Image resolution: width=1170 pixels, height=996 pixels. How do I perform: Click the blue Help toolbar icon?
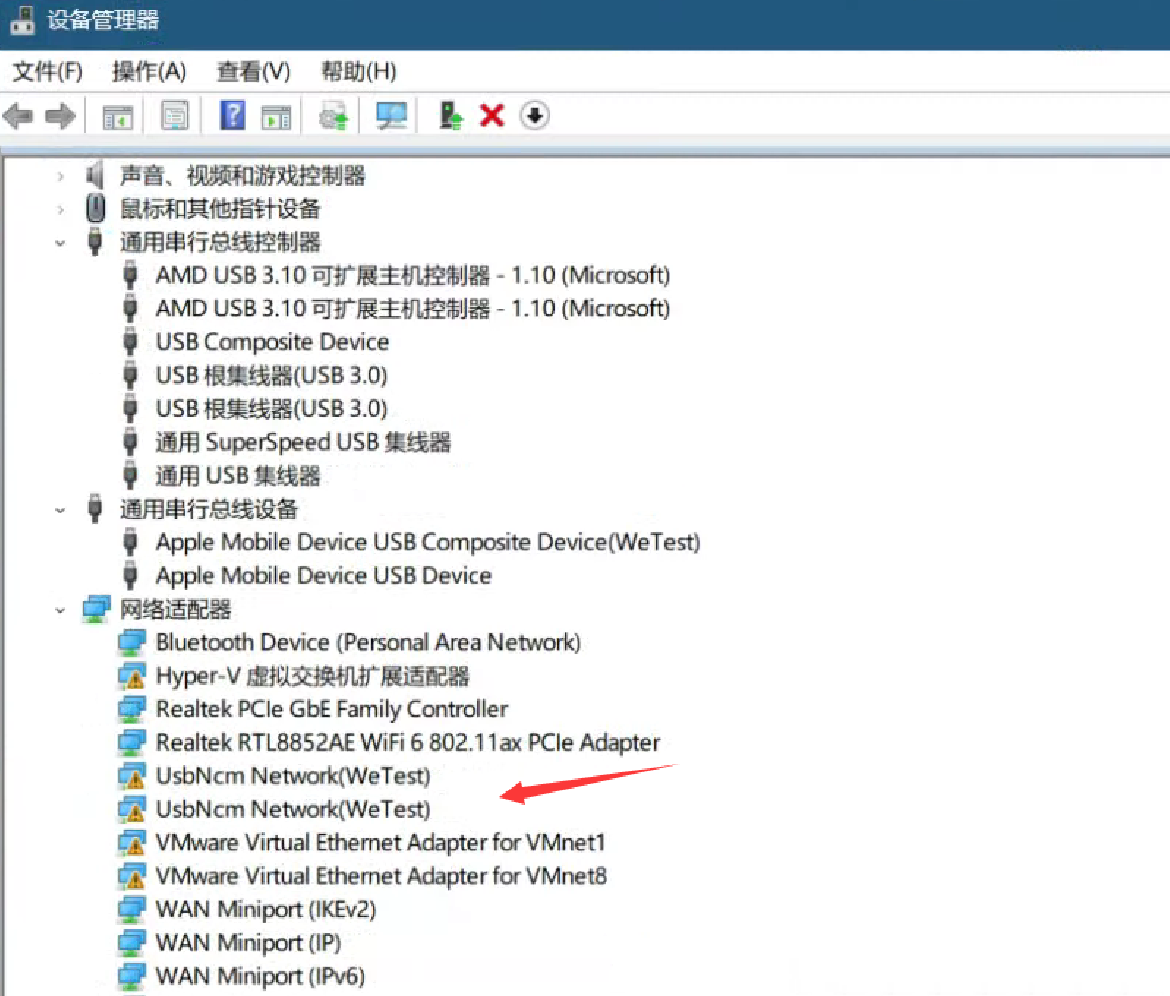(x=232, y=116)
